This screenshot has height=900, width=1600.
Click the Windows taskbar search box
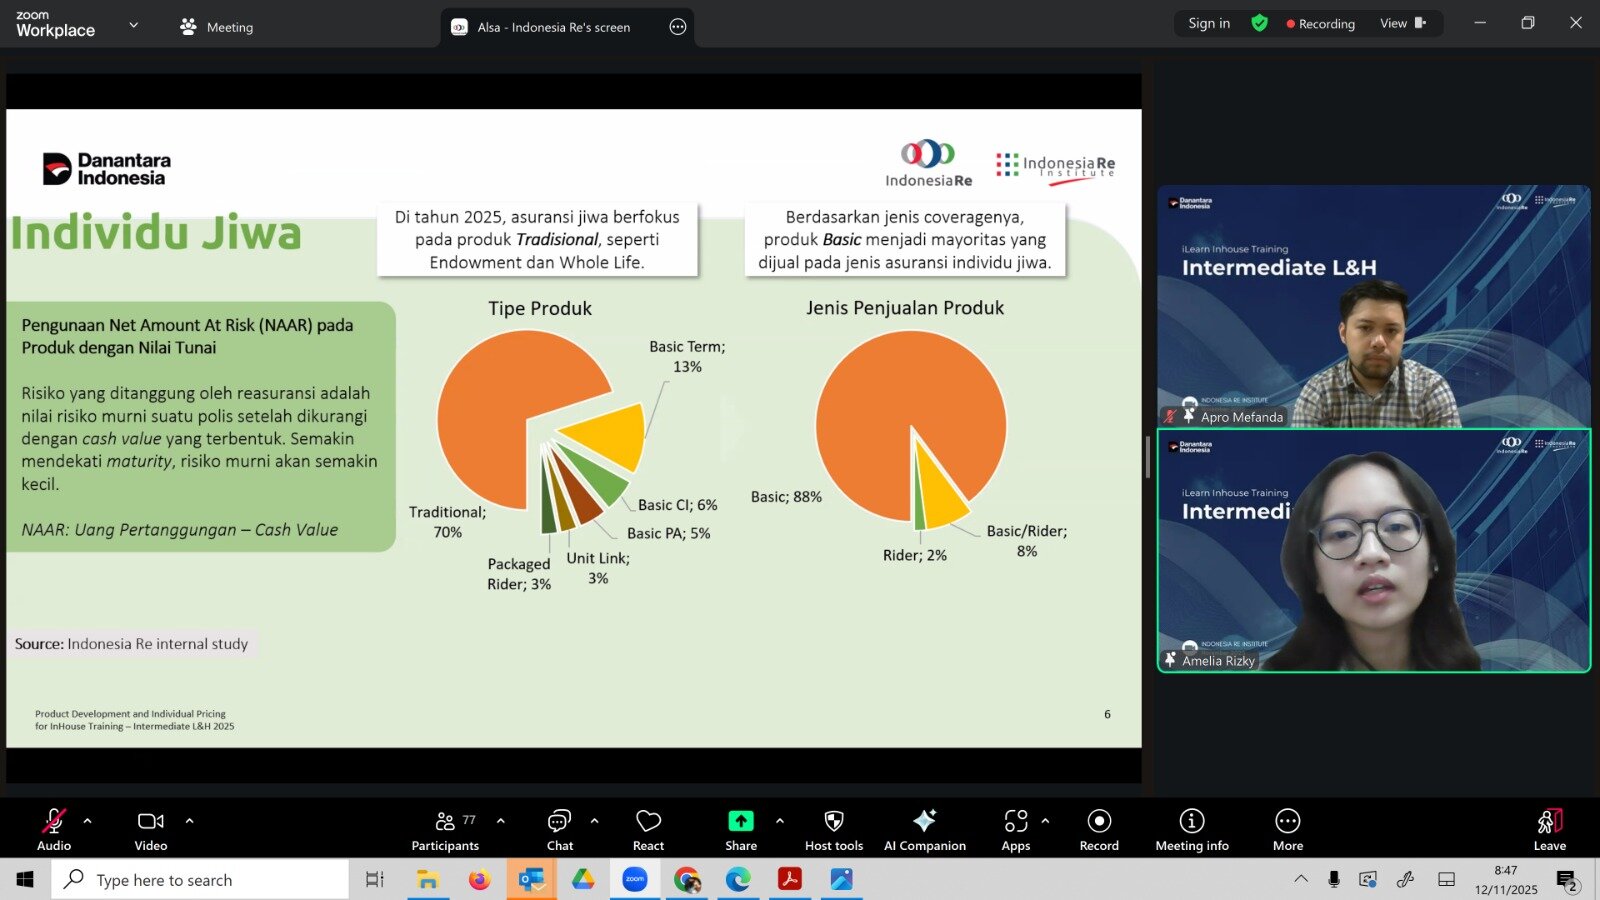[200, 880]
